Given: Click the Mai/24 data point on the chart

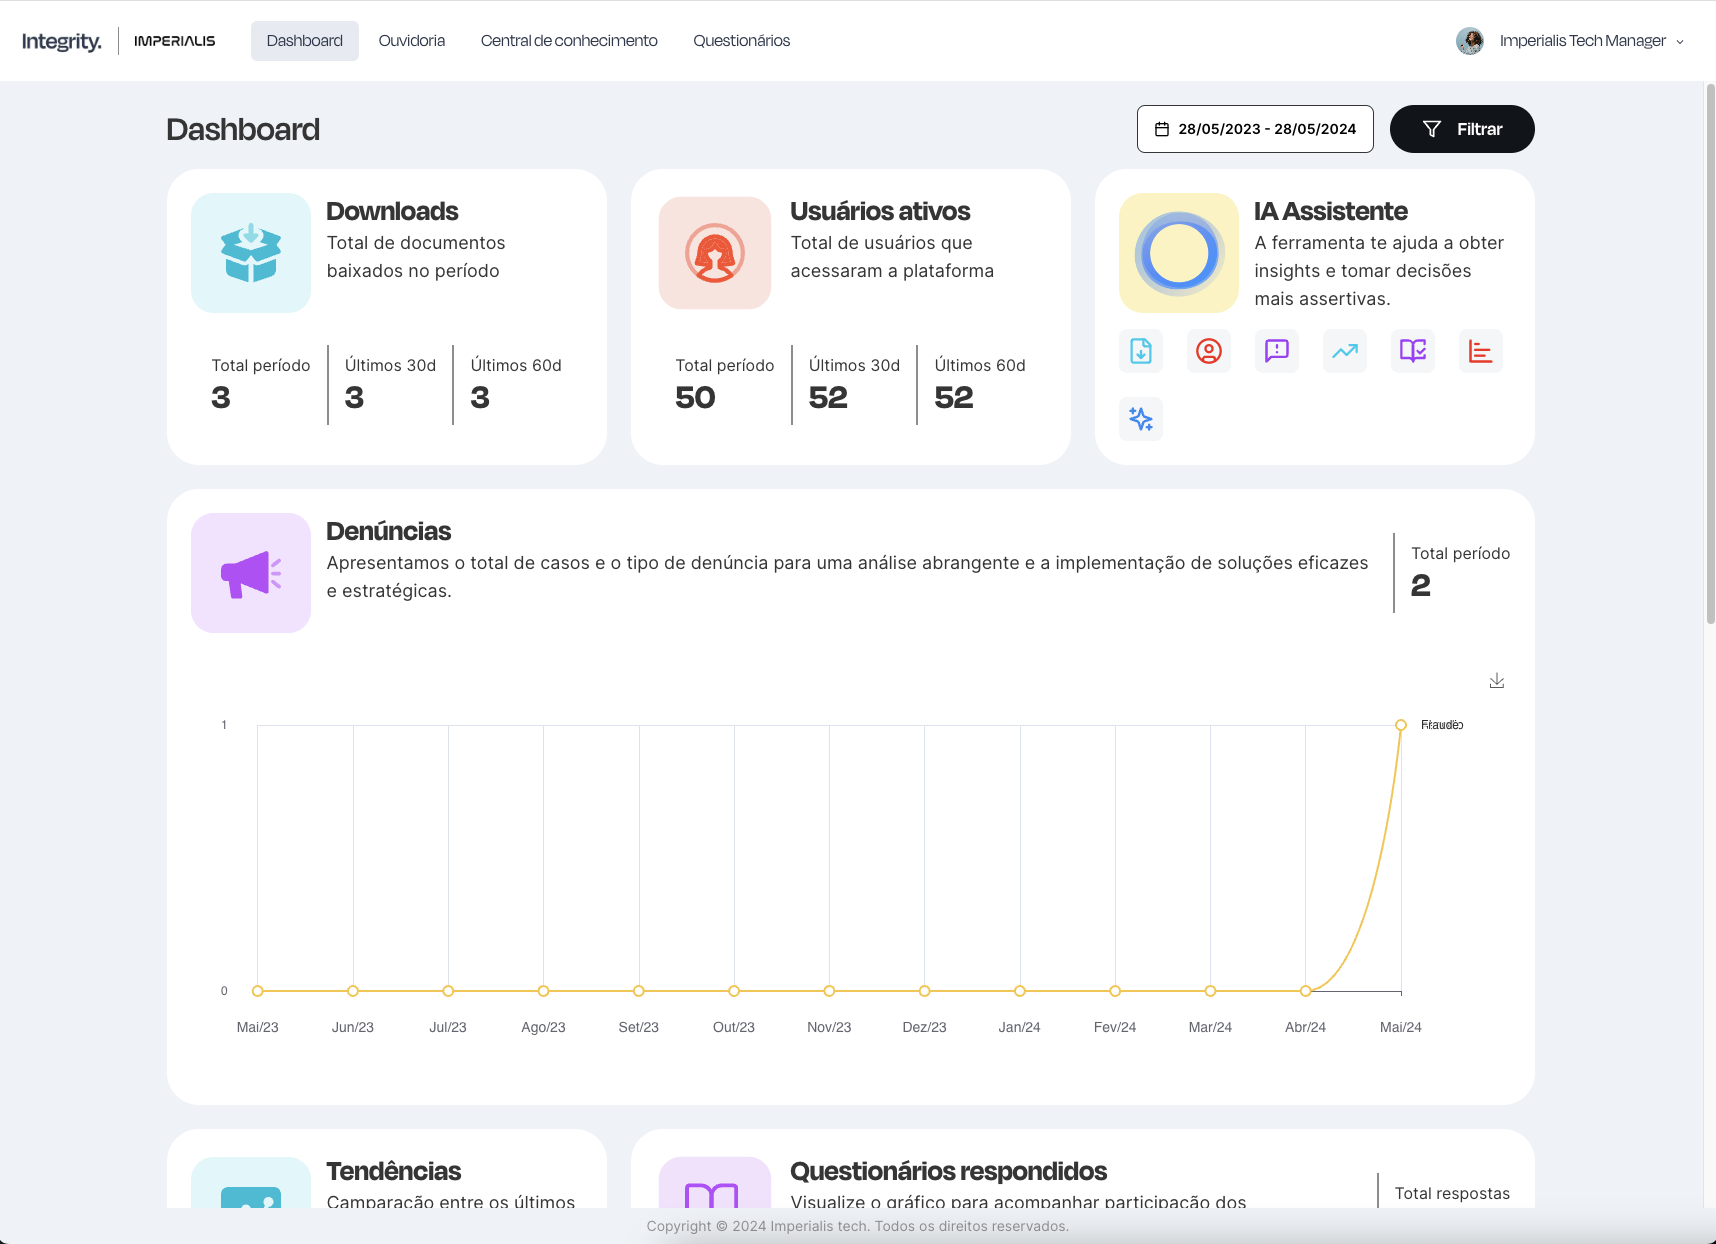Looking at the screenshot, I should coord(1401,725).
